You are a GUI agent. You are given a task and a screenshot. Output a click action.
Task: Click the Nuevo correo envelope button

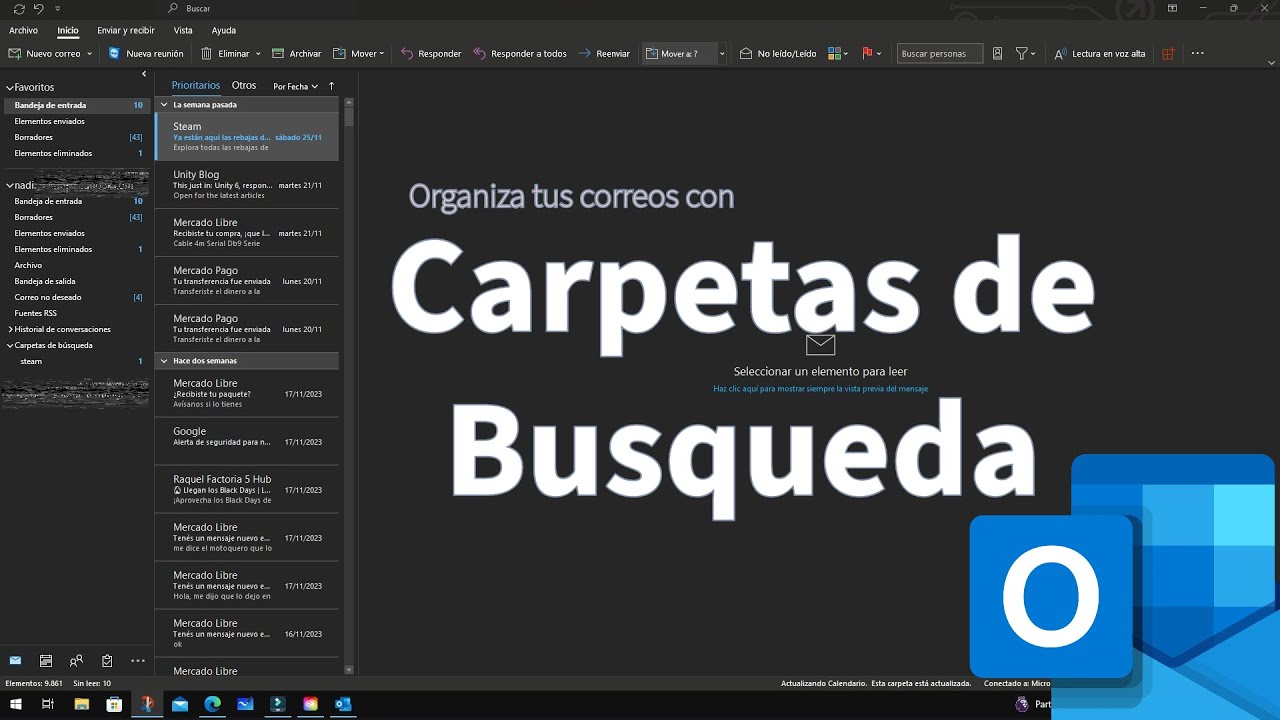point(44,54)
